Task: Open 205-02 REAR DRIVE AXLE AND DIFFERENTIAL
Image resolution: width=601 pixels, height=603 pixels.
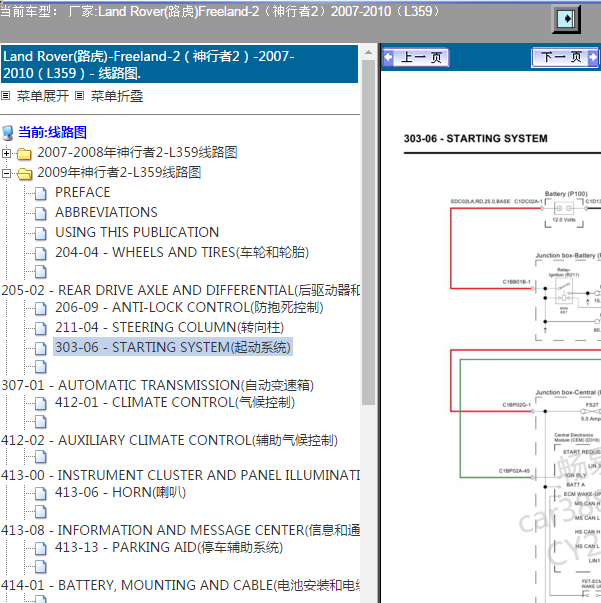Action: [x=180, y=290]
